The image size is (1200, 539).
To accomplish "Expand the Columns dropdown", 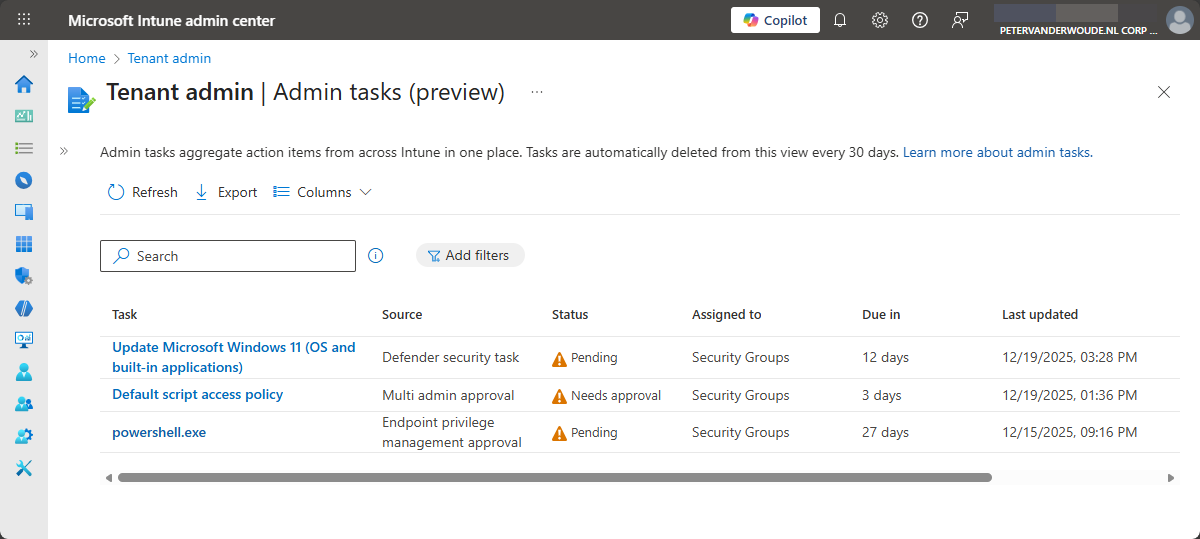I will pos(323,192).
